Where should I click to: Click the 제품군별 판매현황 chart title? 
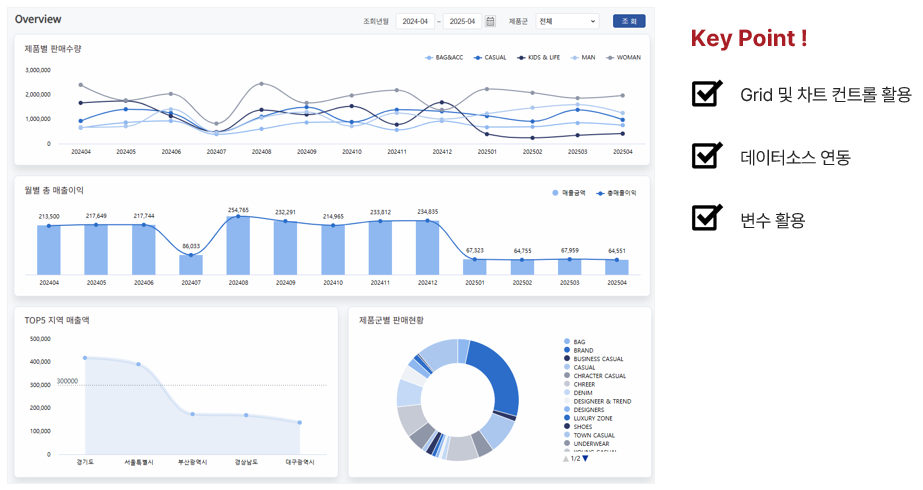point(391,320)
